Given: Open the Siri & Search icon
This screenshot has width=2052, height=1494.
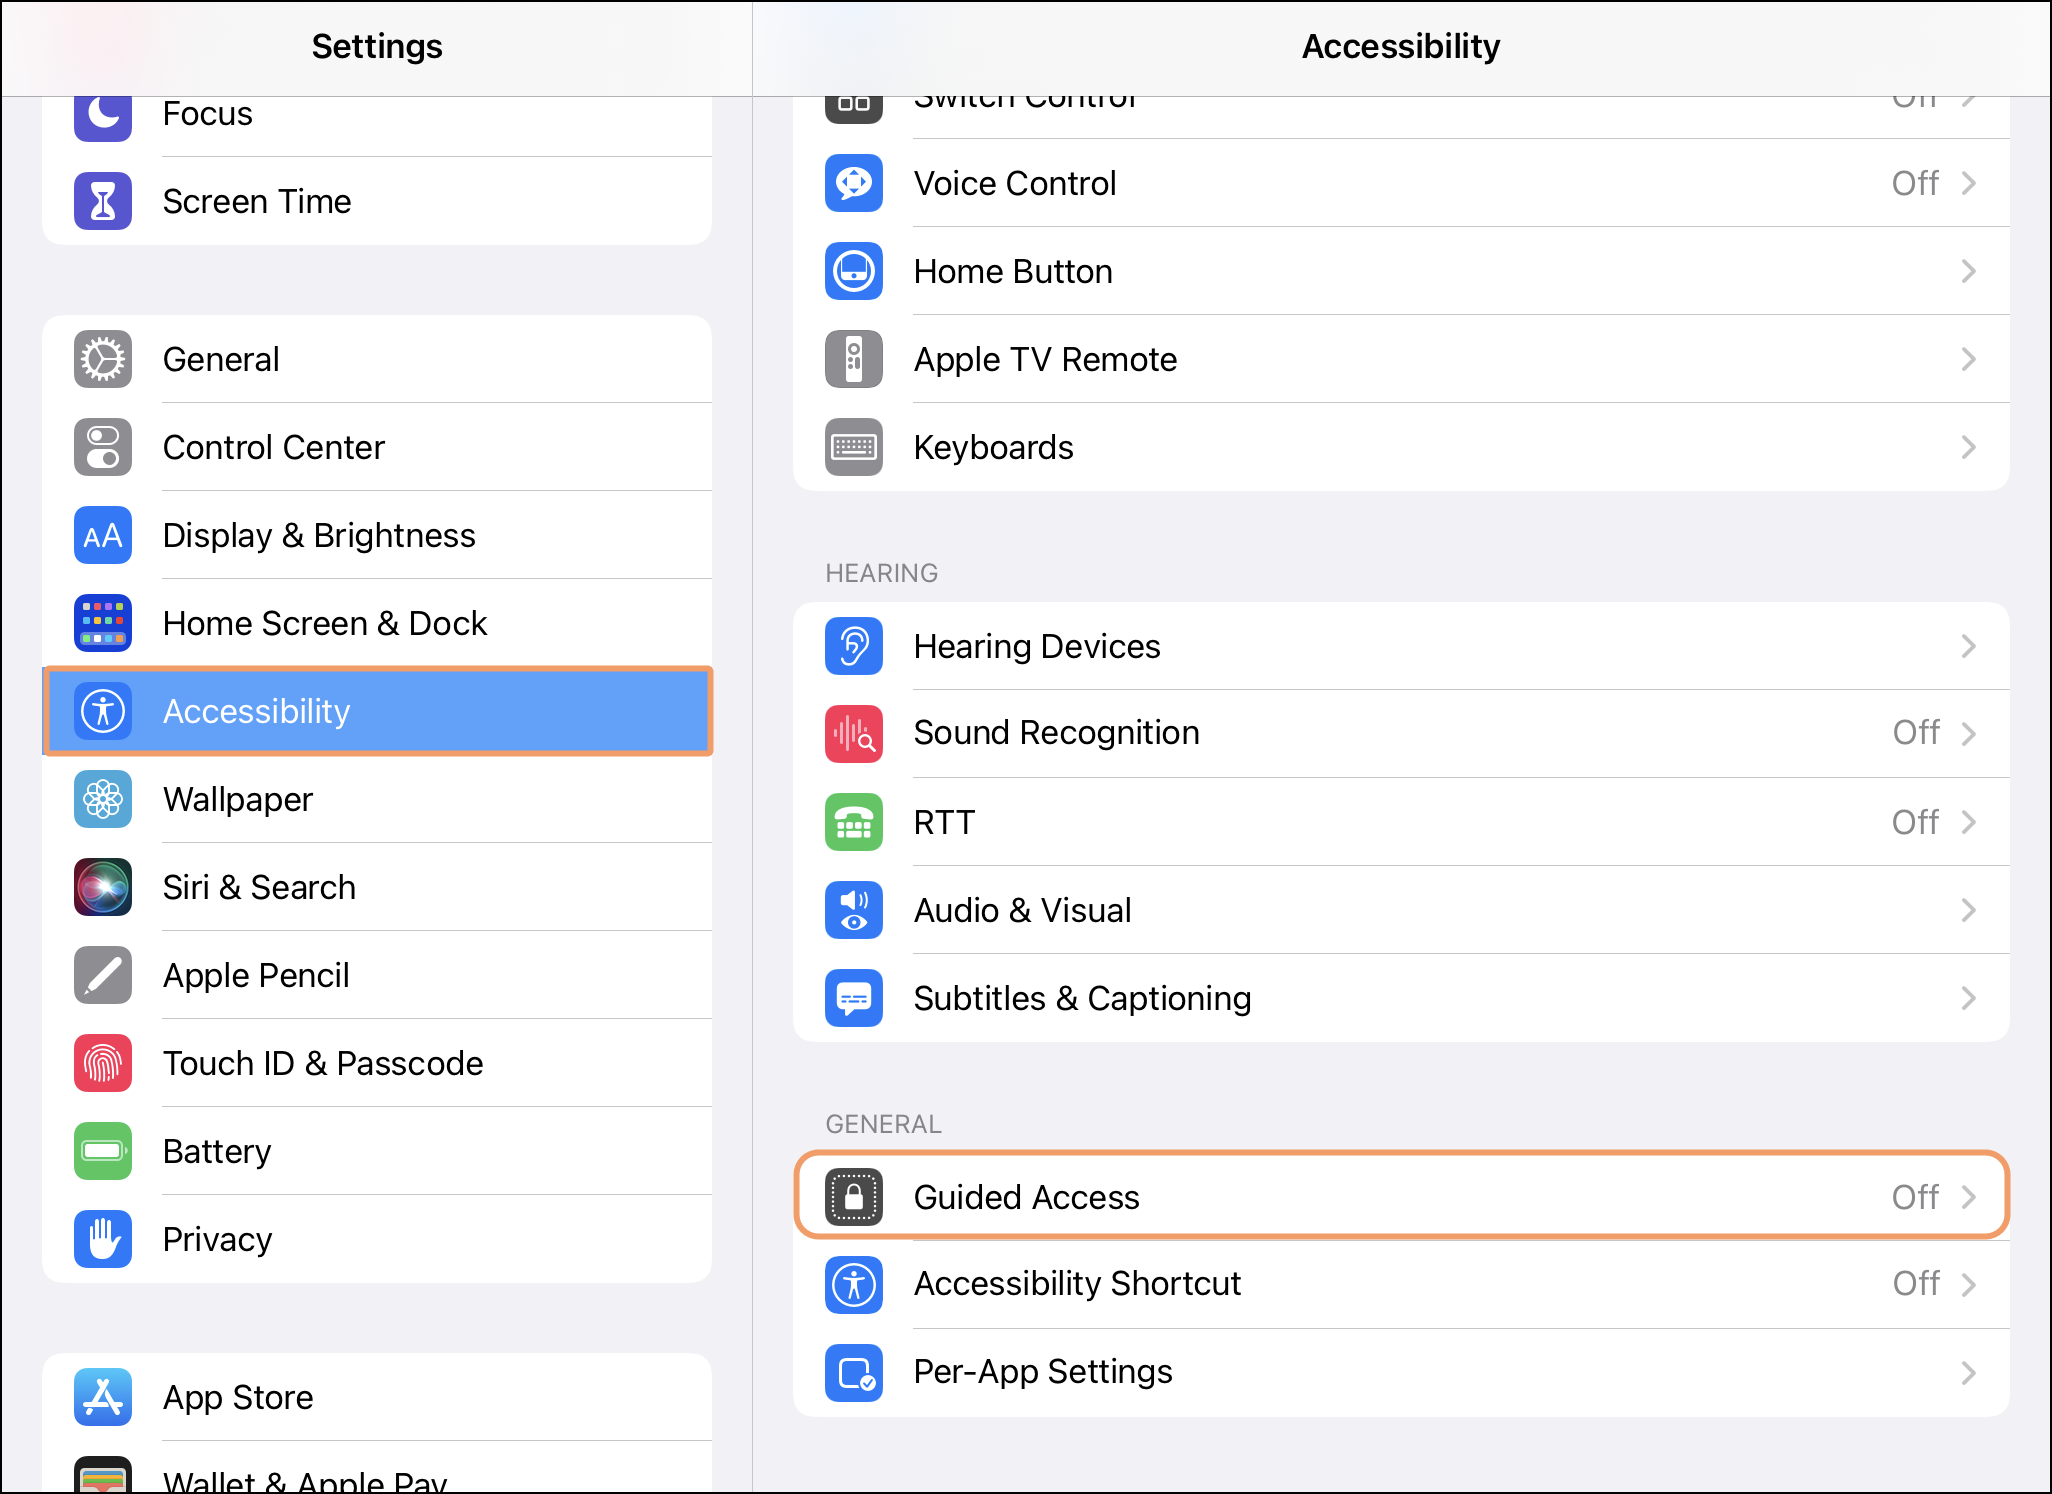Looking at the screenshot, I should pos(103,887).
